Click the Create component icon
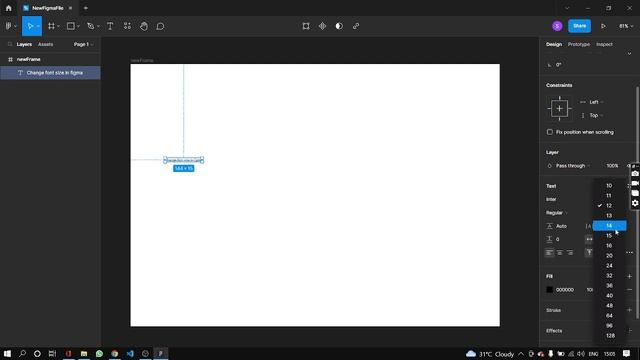The height and width of the screenshot is (360, 640). point(322,26)
